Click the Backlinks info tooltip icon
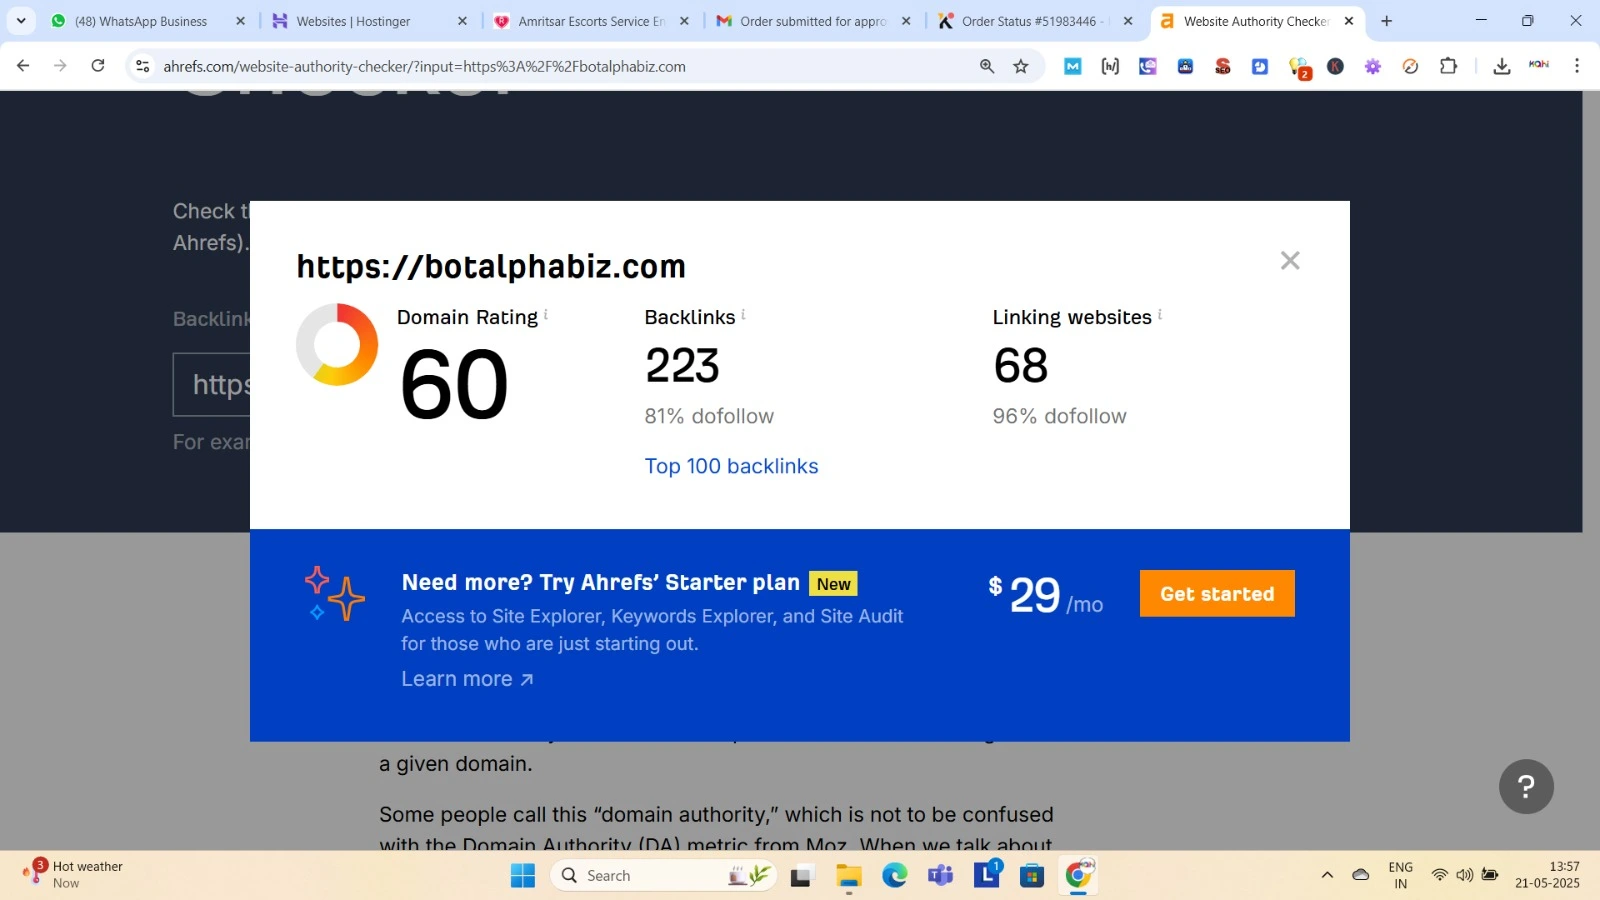The width and height of the screenshot is (1600, 900). pos(743,315)
